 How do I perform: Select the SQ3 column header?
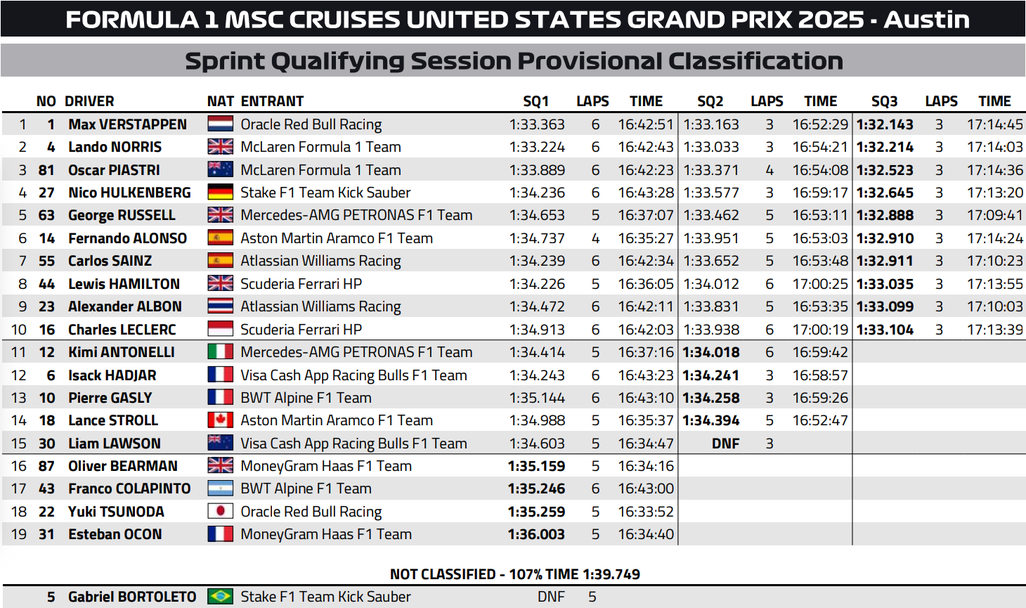click(884, 101)
